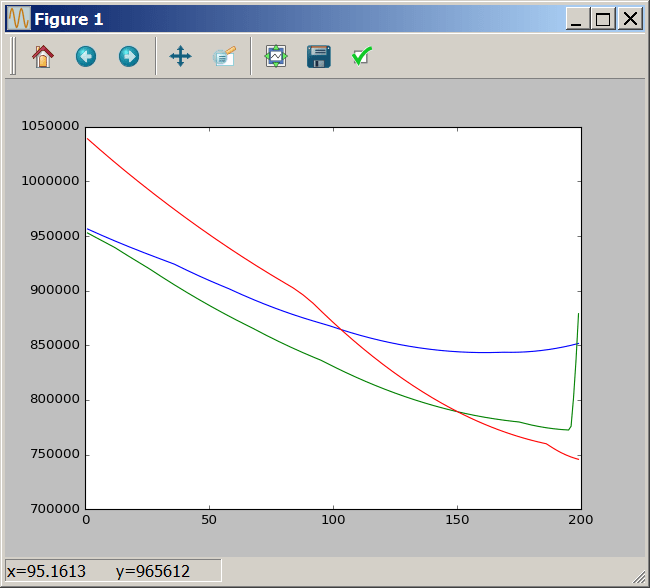Click the 150 x-axis tick label
The height and width of the screenshot is (588, 650).
pyautogui.click(x=457, y=520)
